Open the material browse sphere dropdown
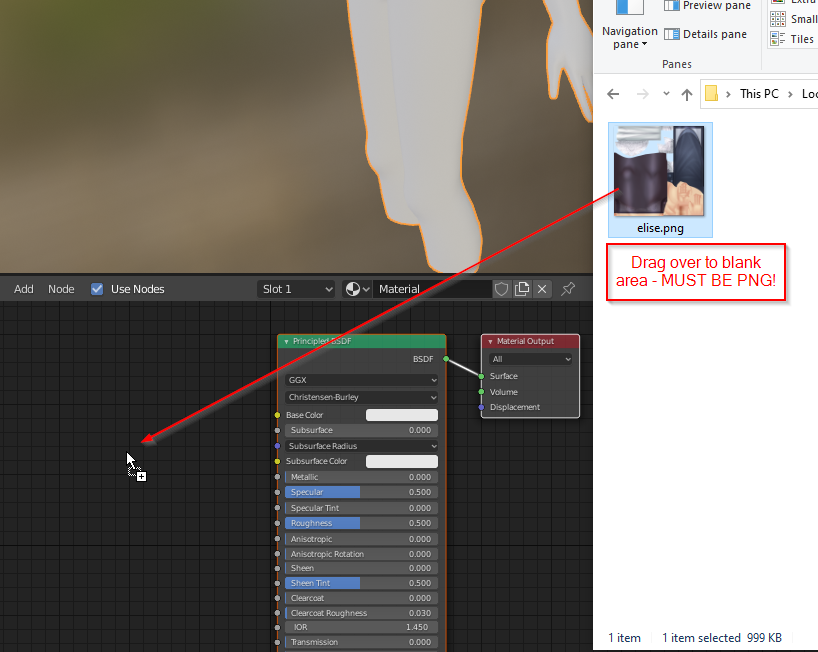The image size is (818, 652). pyautogui.click(x=357, y=289)
